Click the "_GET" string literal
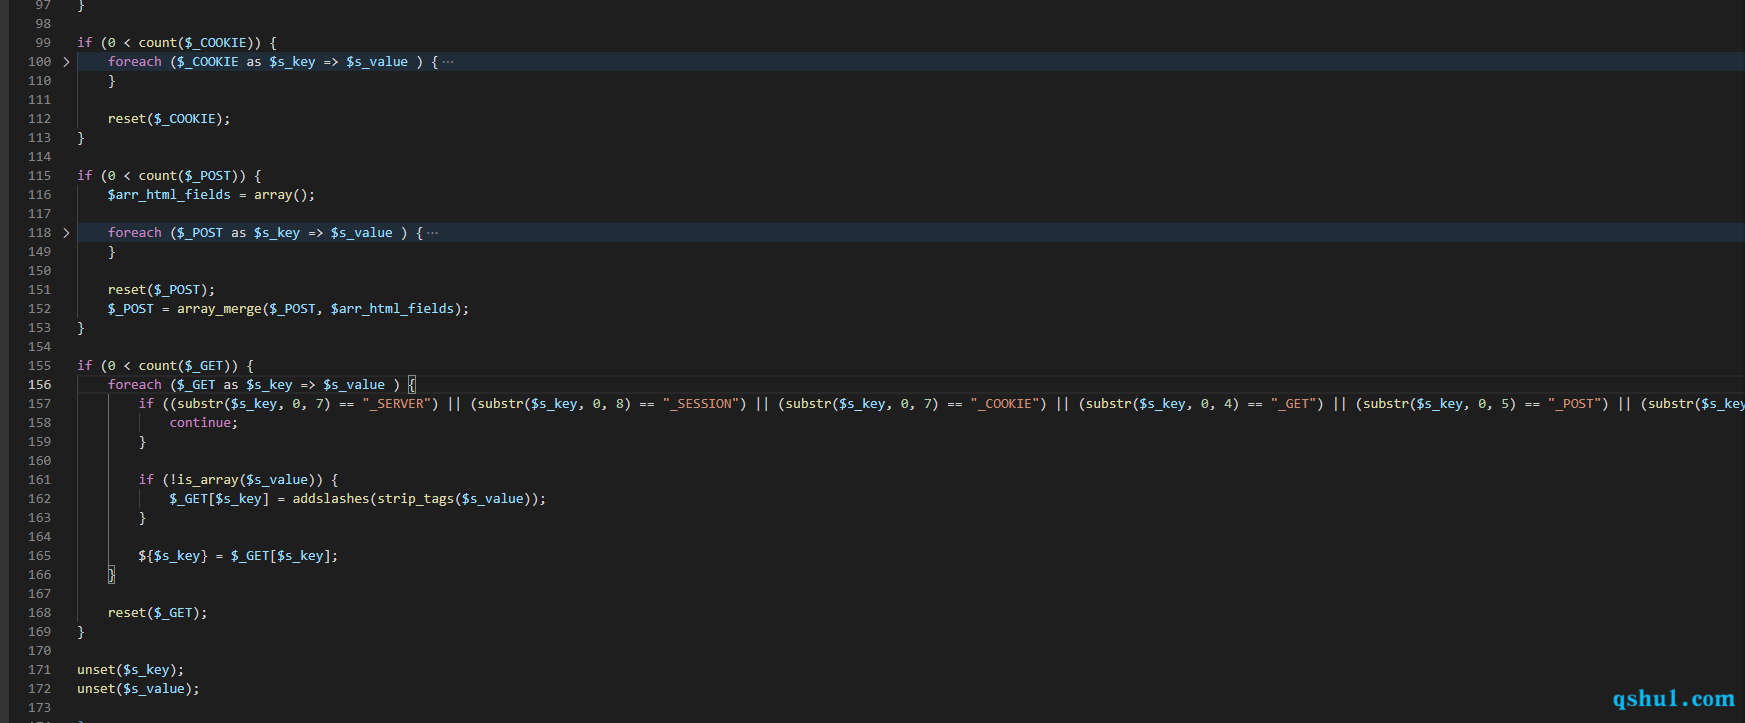Screen dimensions: 1745x723 click(x=1294, y=404)
